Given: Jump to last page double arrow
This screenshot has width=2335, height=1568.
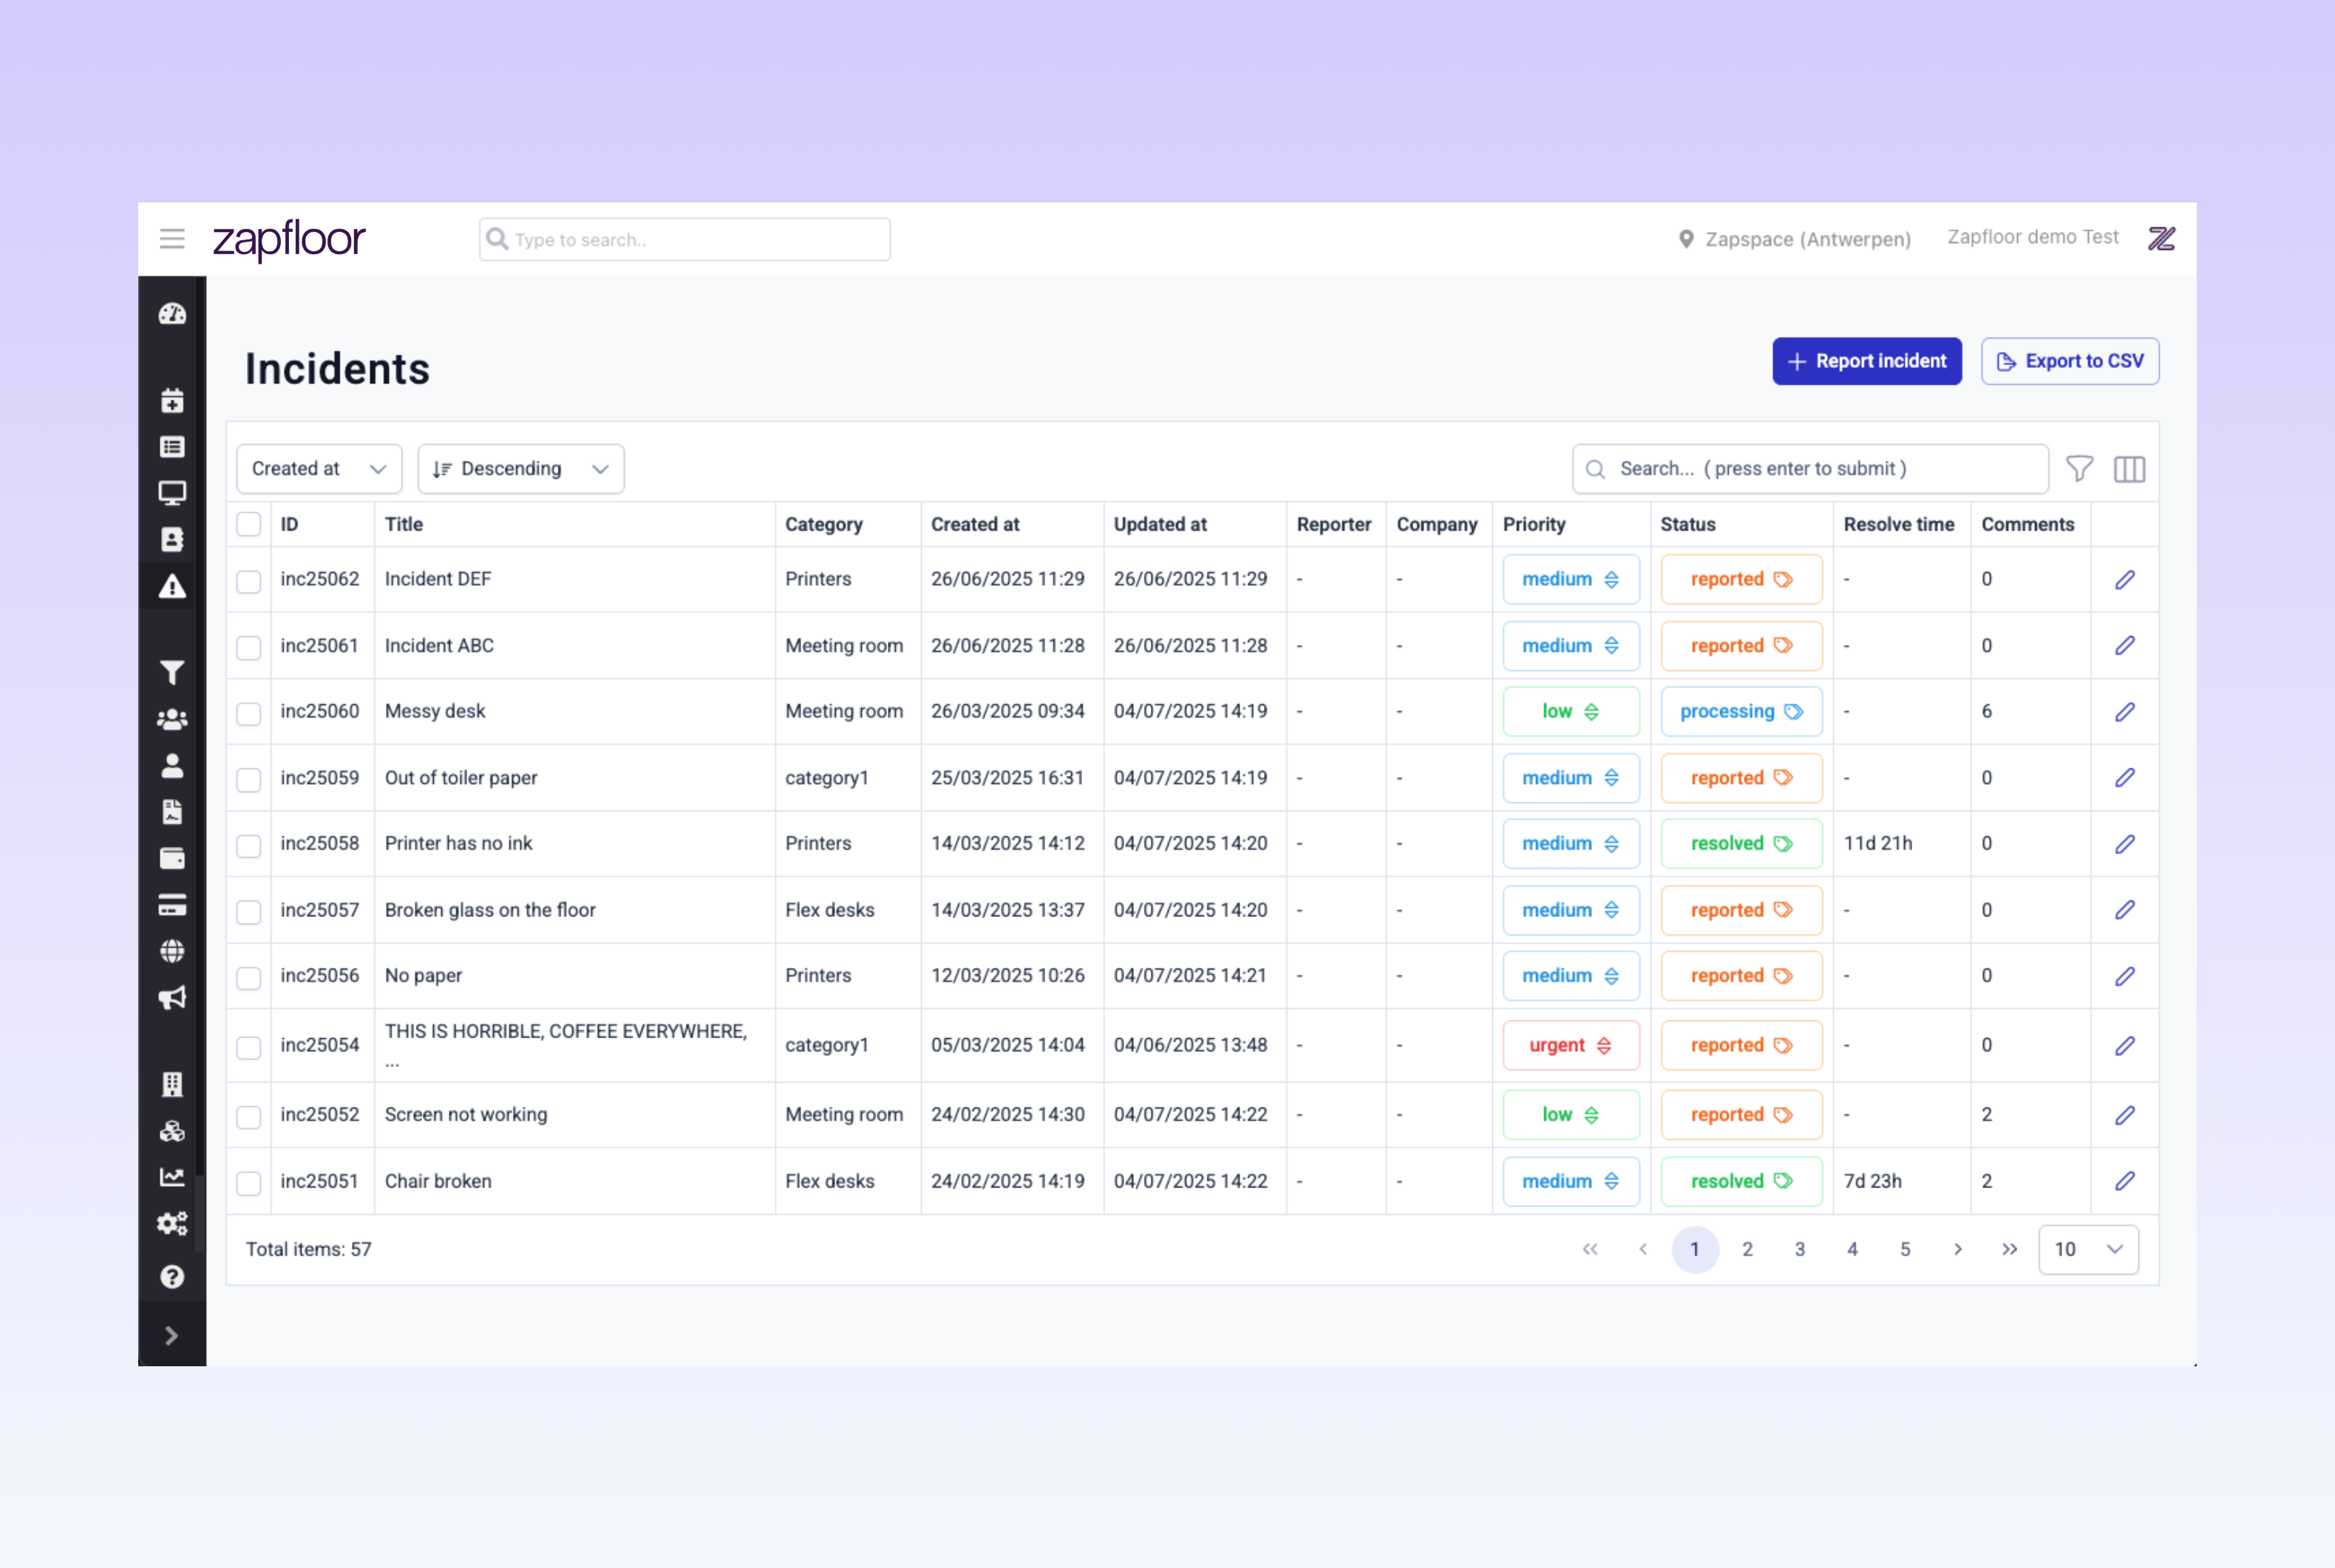Looking at the screenshot, I should click(x=2009, y=1249).
